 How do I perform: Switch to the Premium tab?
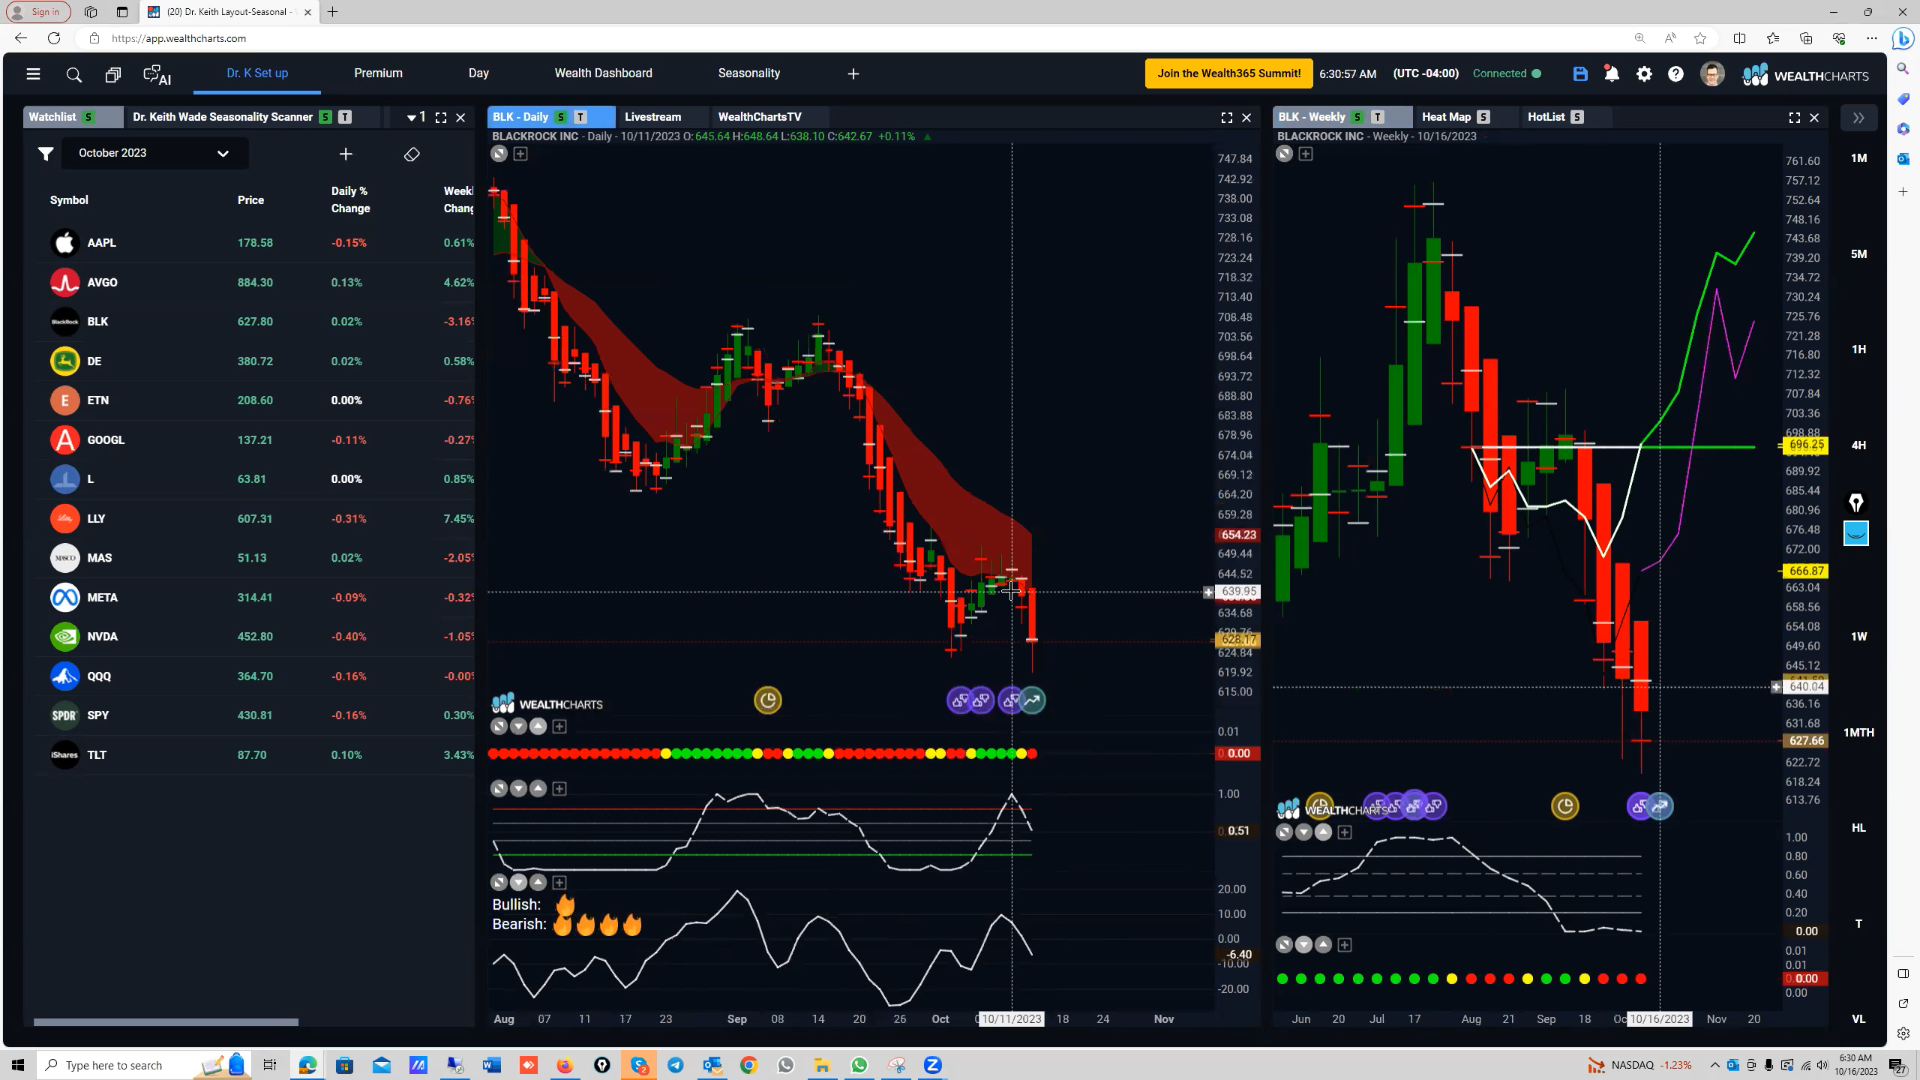click(x=378, y=73)
